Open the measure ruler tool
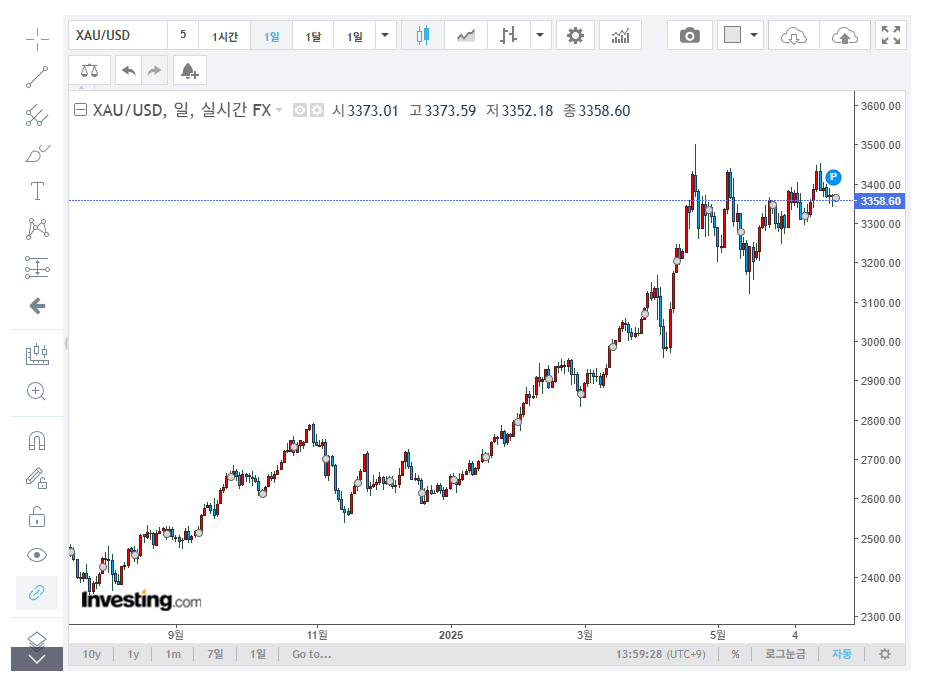 [37, 354]
